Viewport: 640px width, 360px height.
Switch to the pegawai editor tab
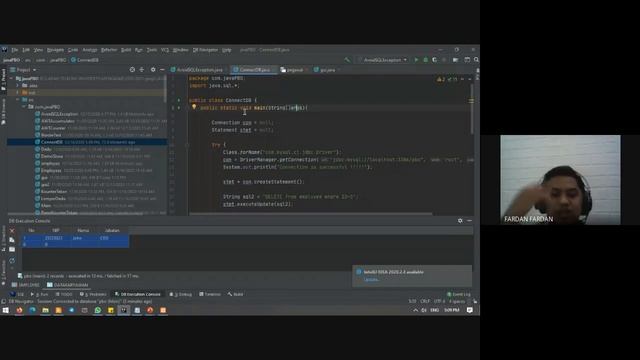point(294,70)
